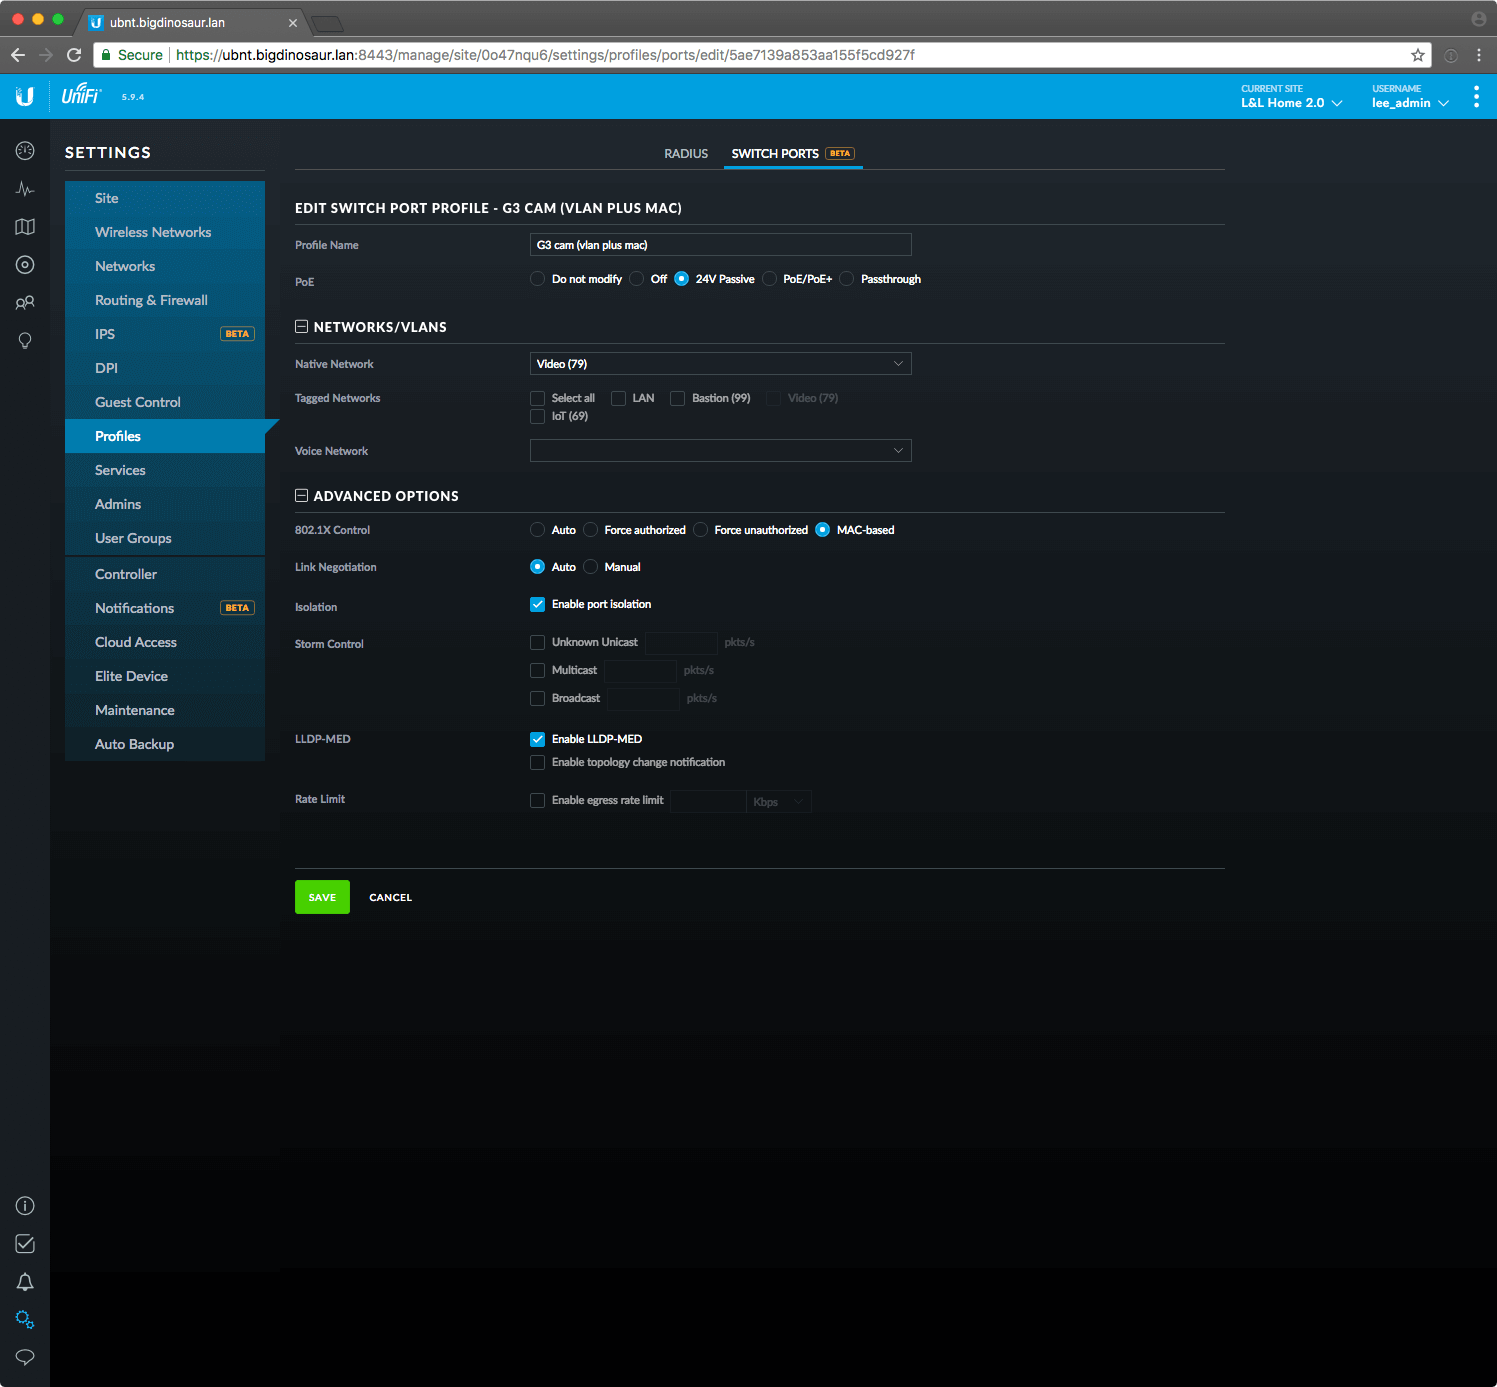Enable the egress rate limit checkbox
This screenshot has width=1497, height=1387.
[538, 800]
